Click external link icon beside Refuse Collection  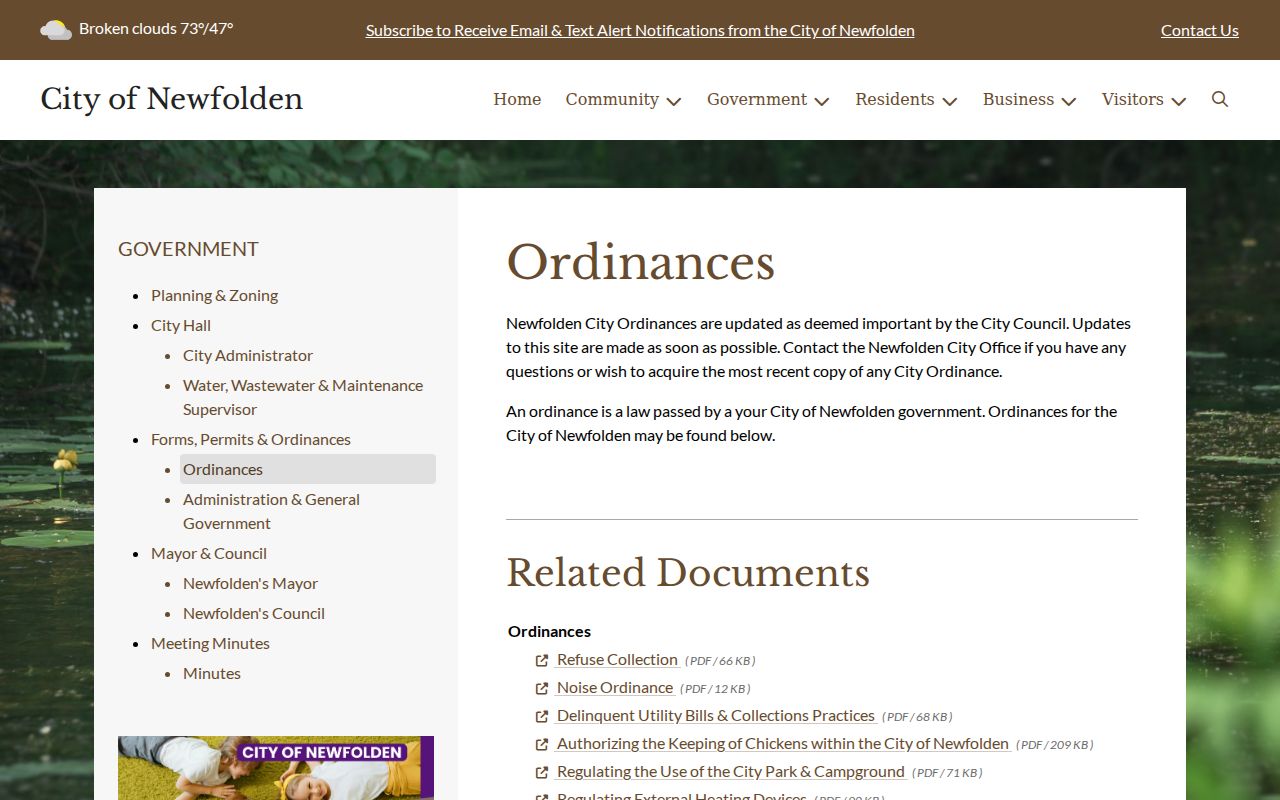point(542,660)
